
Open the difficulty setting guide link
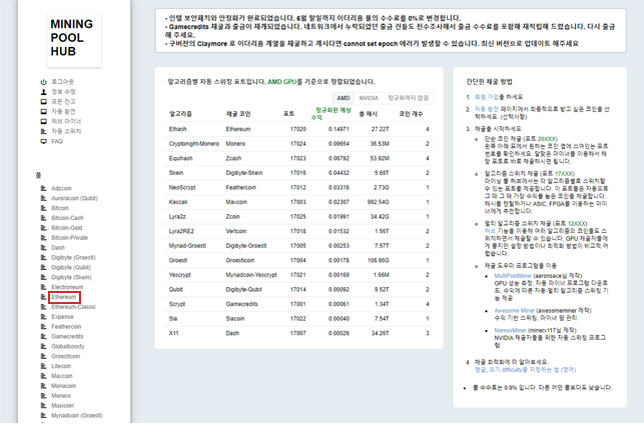[x=525, y=370]
